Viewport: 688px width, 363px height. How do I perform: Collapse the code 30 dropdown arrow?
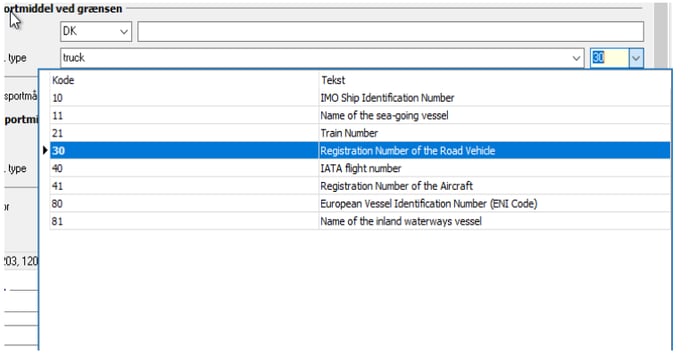(636, 58)
